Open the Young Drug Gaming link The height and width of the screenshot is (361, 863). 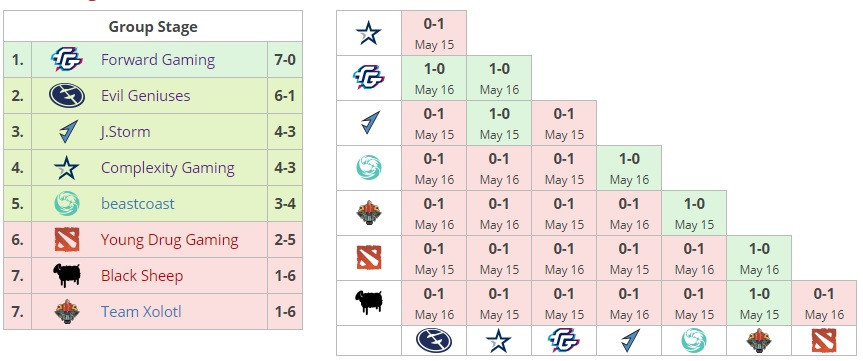(x=170, y=240)
